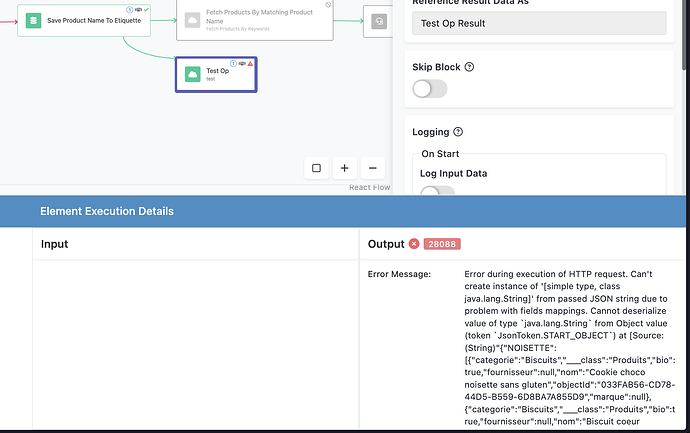Enable the Skip Block toggle
Screen dimensions: 690x433
[x=430, y=89]
